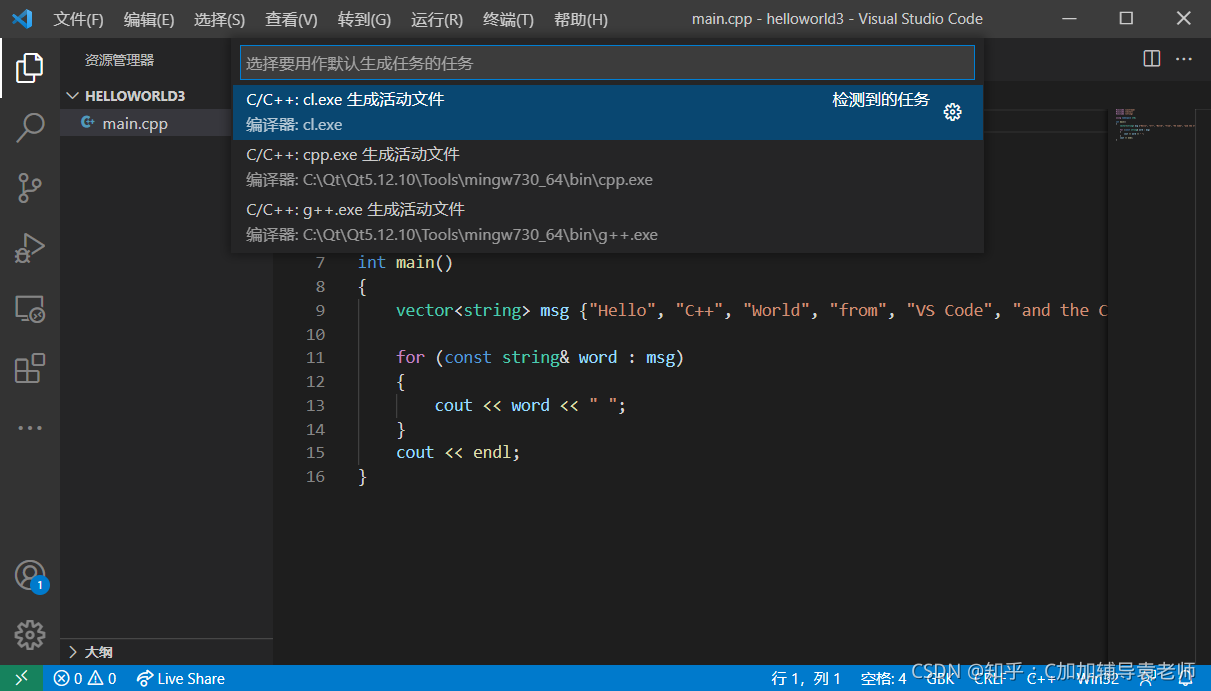Open main.cpp in the explorer tree
1211x691 pixels.
[x=135, y=124]
